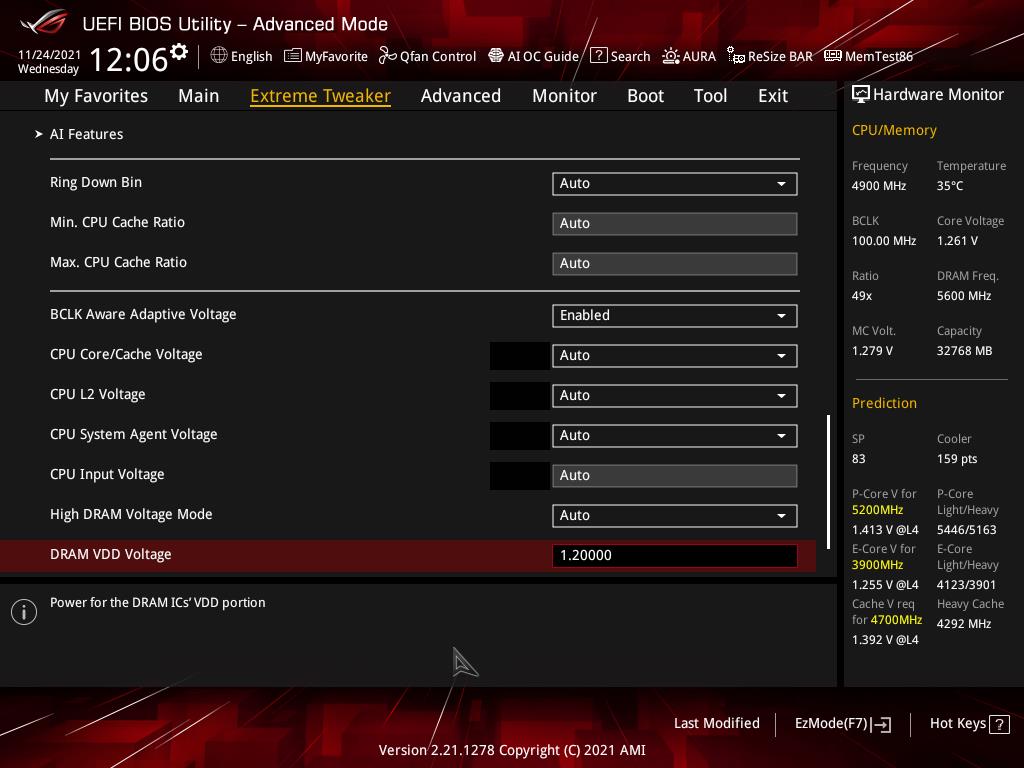Launch MemTest86 from the toolbar
The width and height of the screenshot is (1024, 768).
pyautogui.click(x=868, y=56)
